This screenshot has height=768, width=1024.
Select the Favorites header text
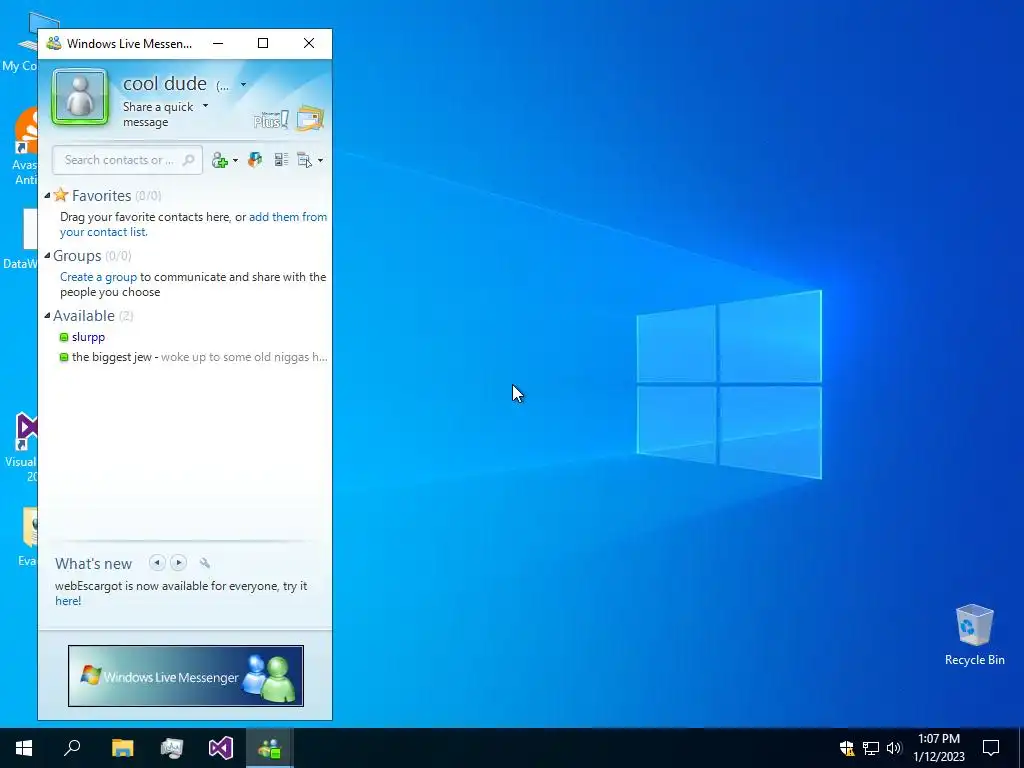tap(101, 196)
